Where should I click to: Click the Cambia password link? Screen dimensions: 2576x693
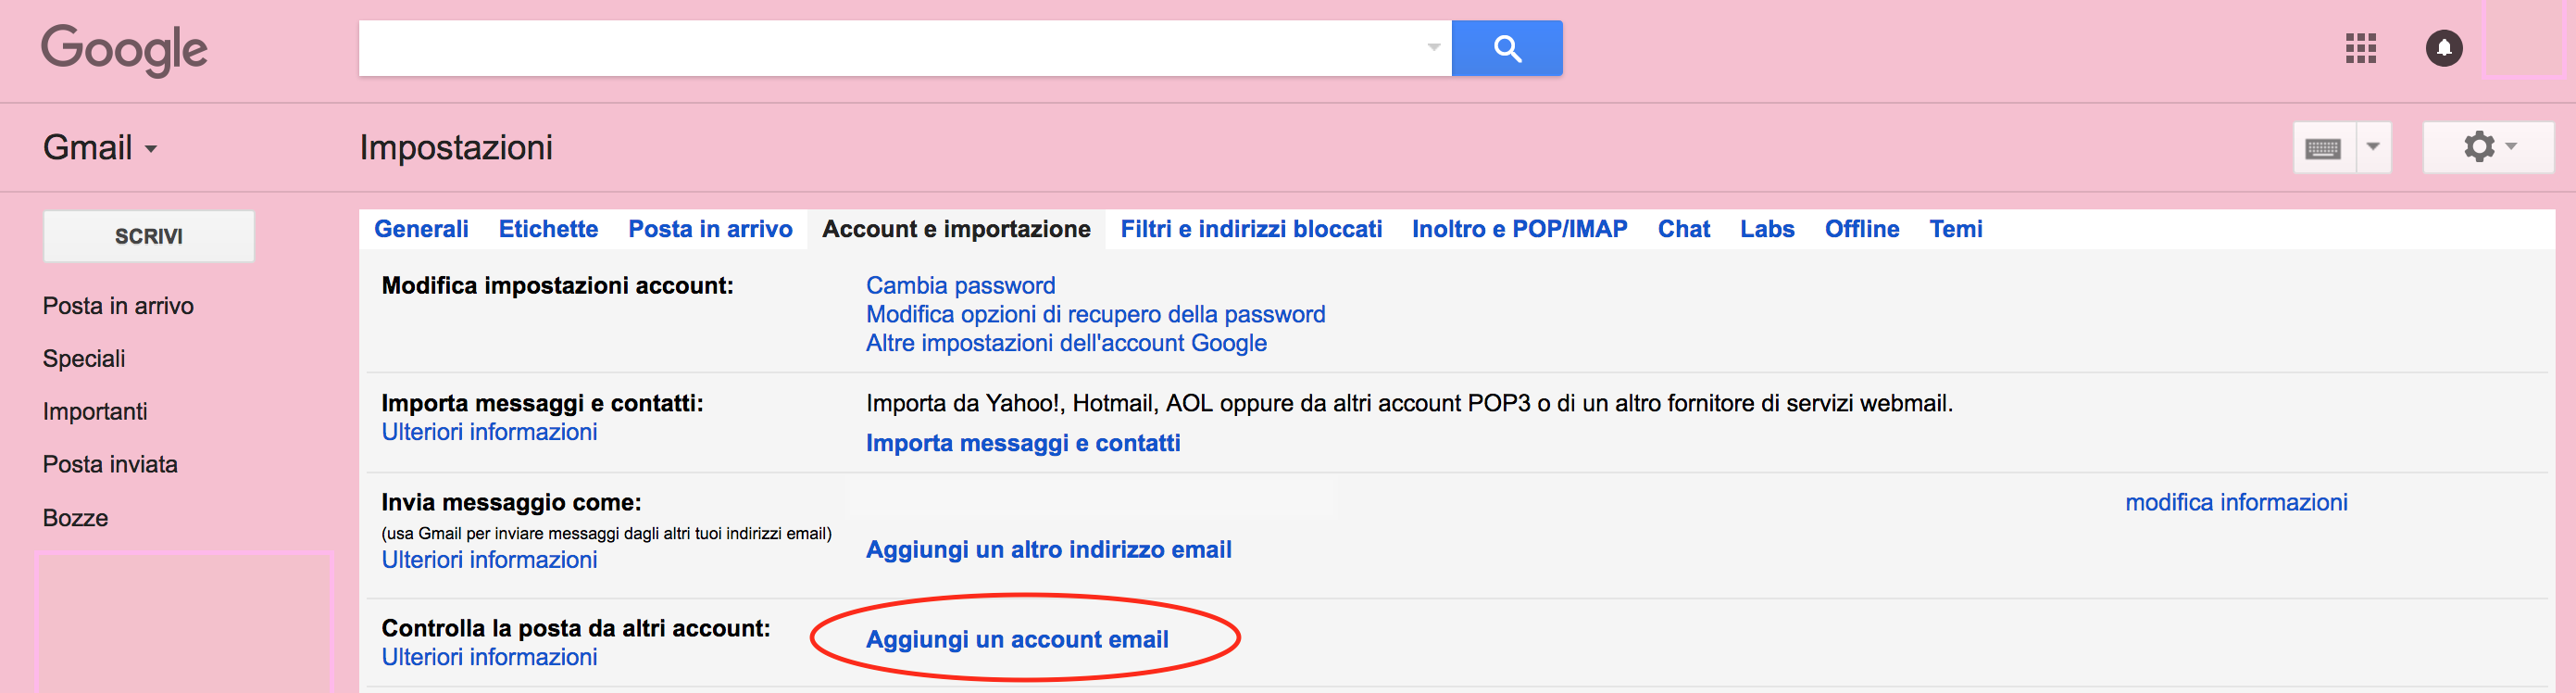[960, 286]
